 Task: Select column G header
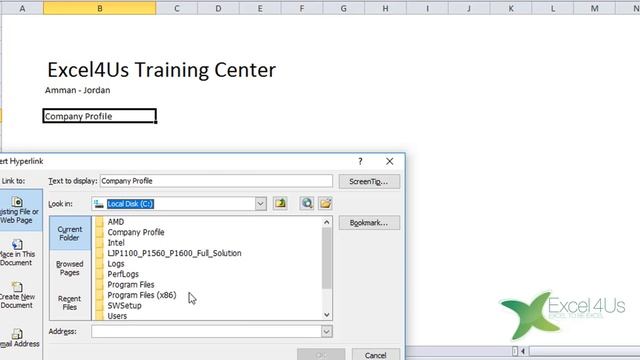(x=344, y=8)
